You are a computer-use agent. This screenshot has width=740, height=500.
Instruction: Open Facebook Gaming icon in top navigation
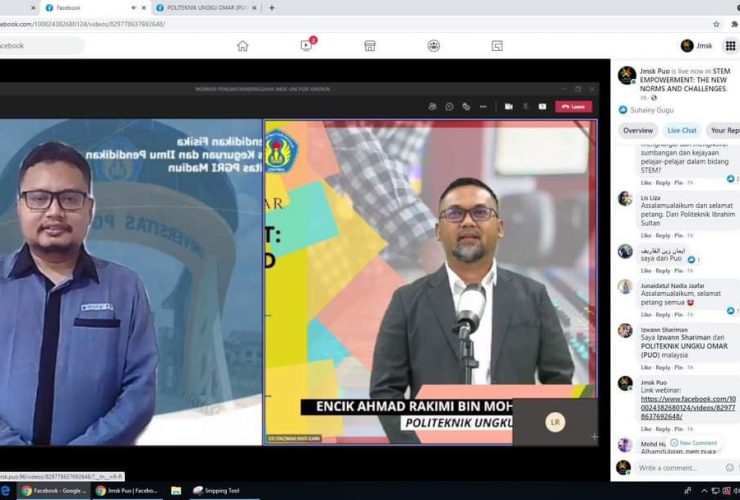497,46
